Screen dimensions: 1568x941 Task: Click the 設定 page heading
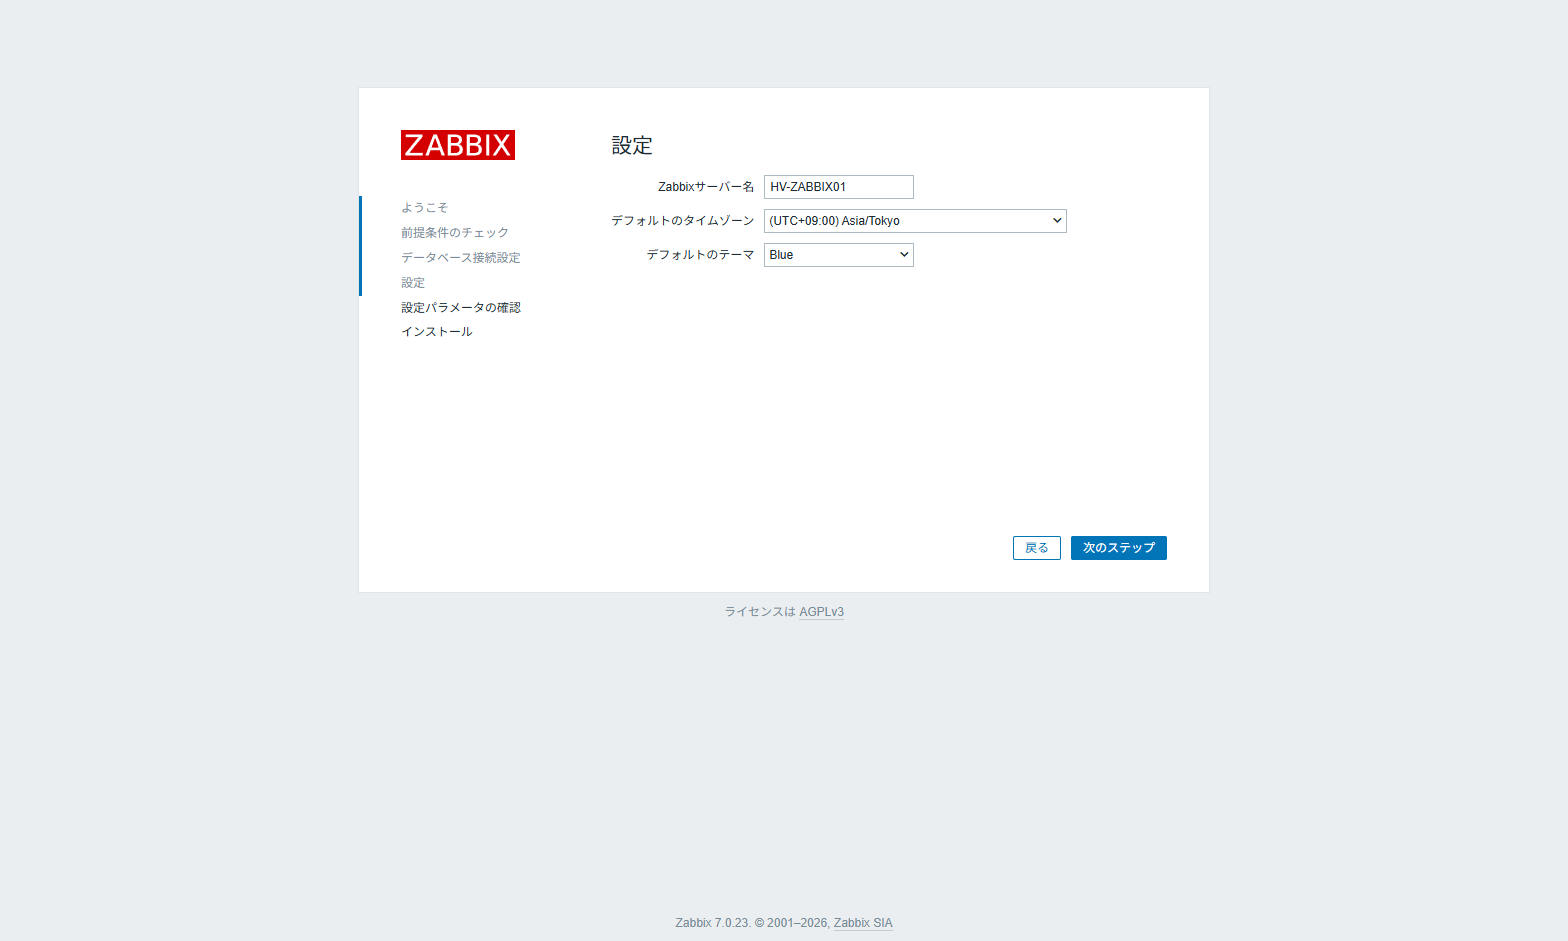tap(632, 146)
